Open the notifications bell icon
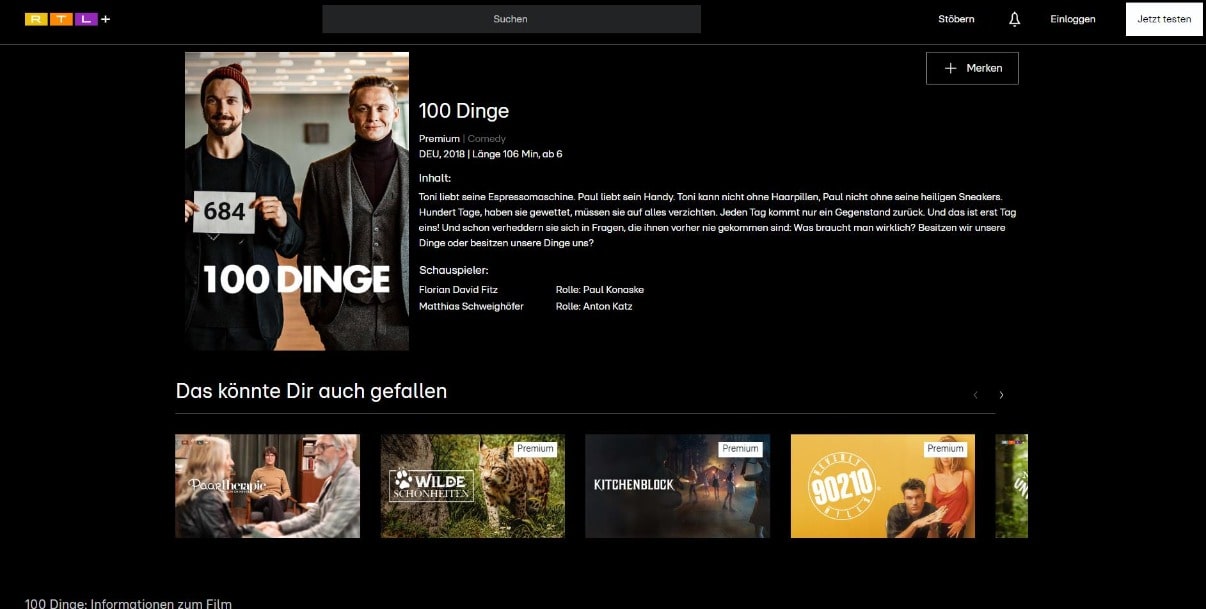The image size is (1206, 609). [1014, 19]
